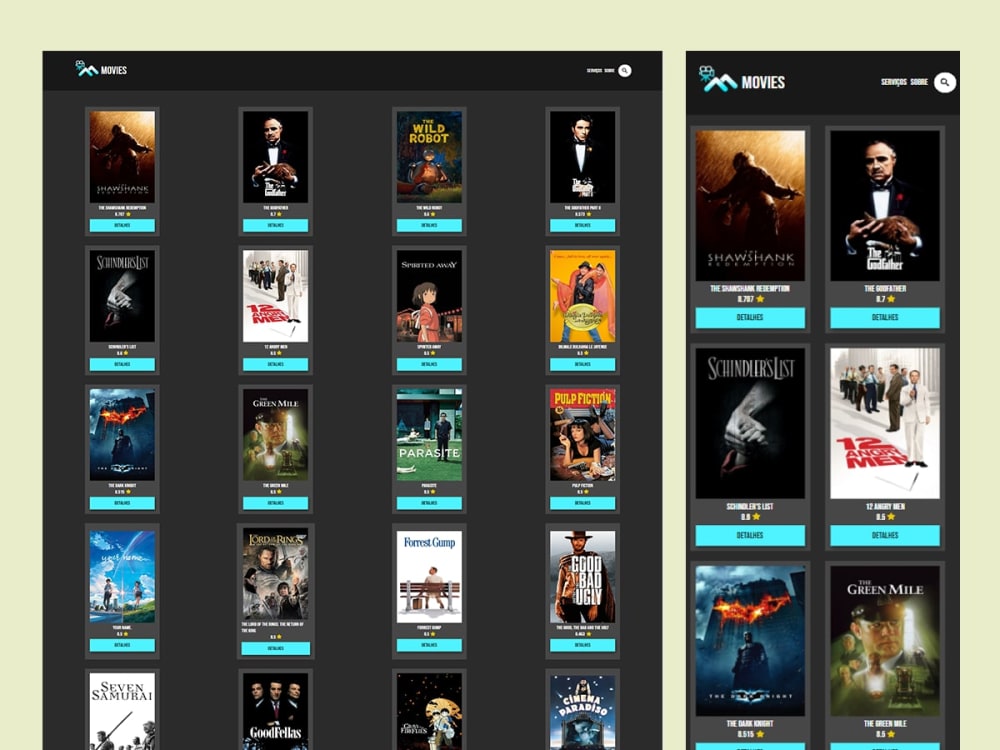Viewport: 1000px width, 750px height.
Task: Click Detalhes under The Godfather Part II card
Action: [582, 225]
